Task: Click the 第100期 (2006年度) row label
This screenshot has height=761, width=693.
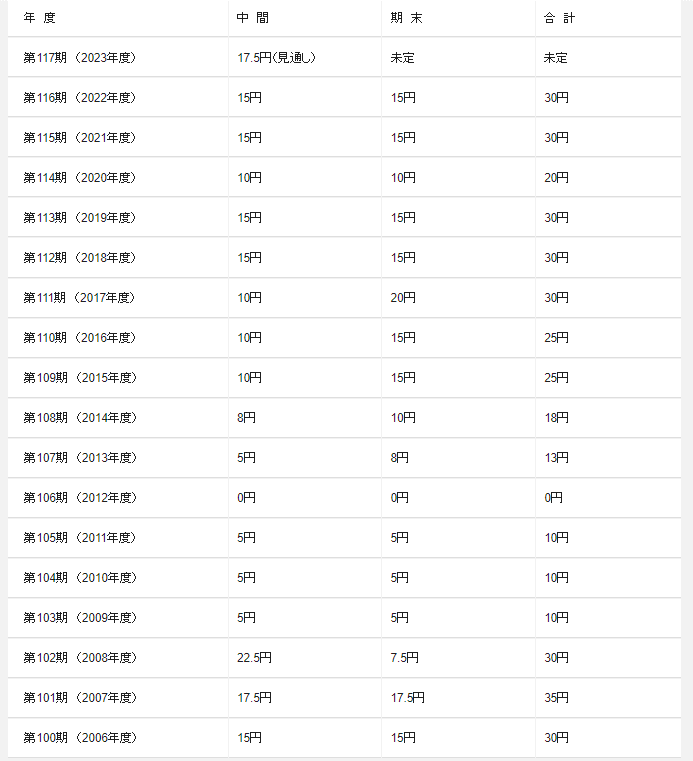Action: [x=79, y=738]
